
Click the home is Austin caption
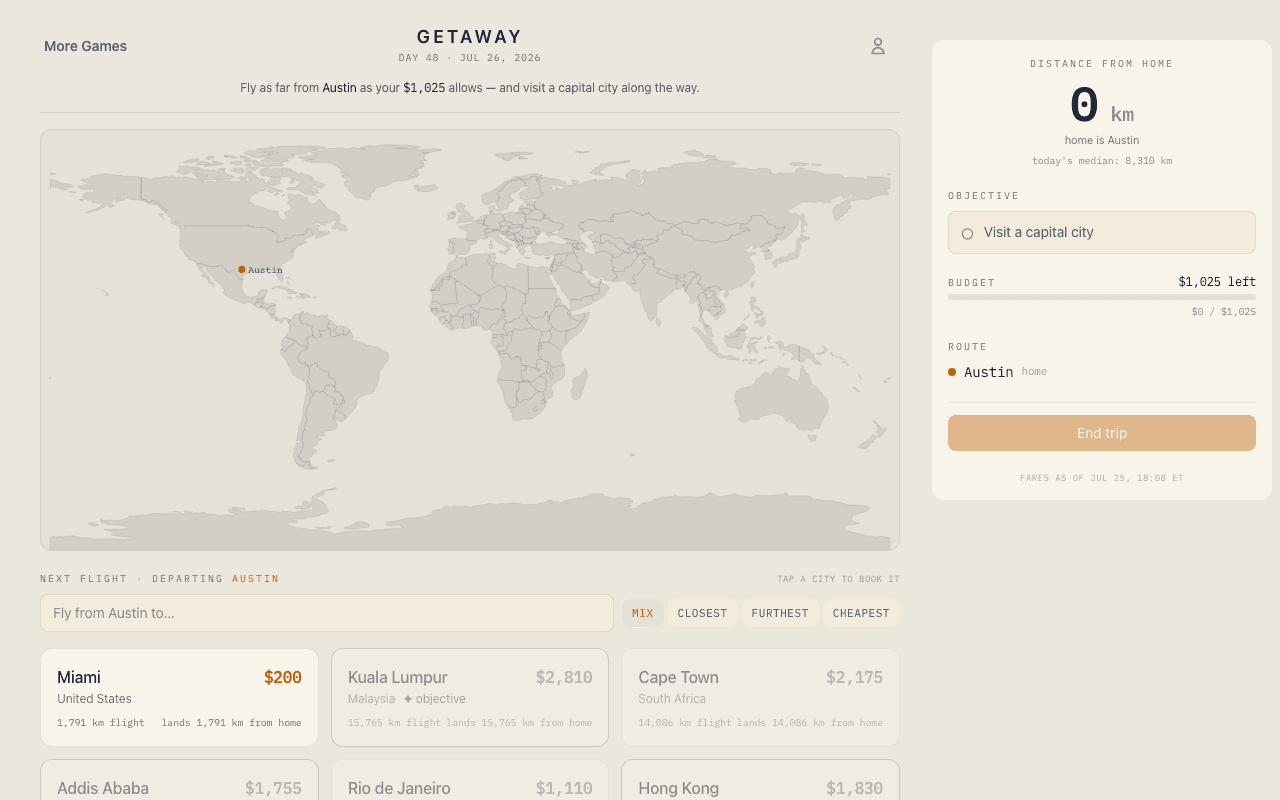1102,140
